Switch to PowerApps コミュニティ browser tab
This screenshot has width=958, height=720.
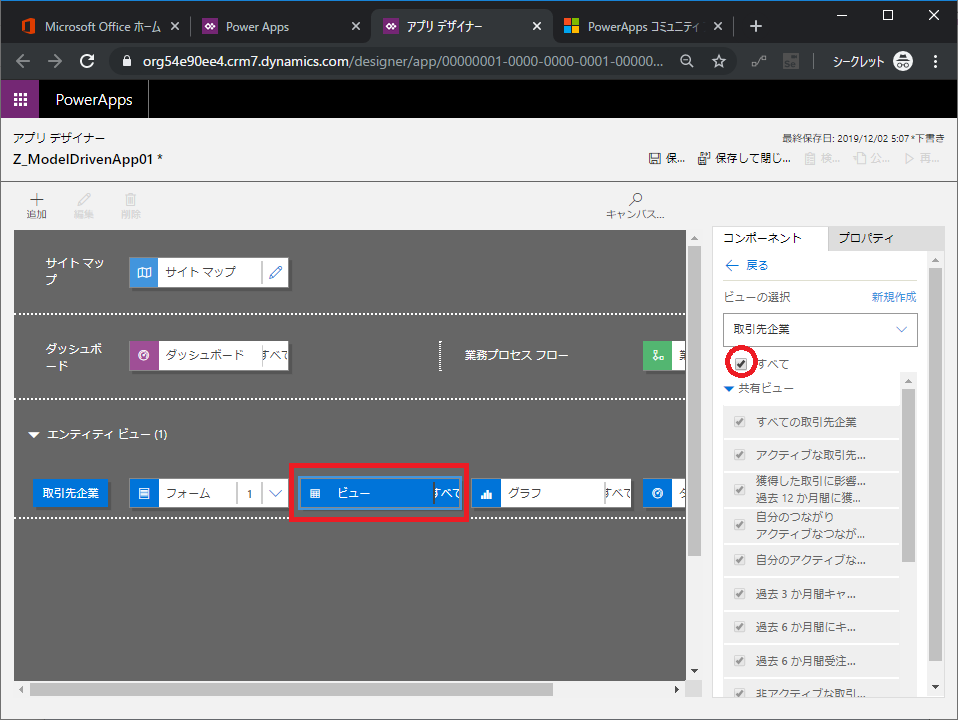point(642,26)
